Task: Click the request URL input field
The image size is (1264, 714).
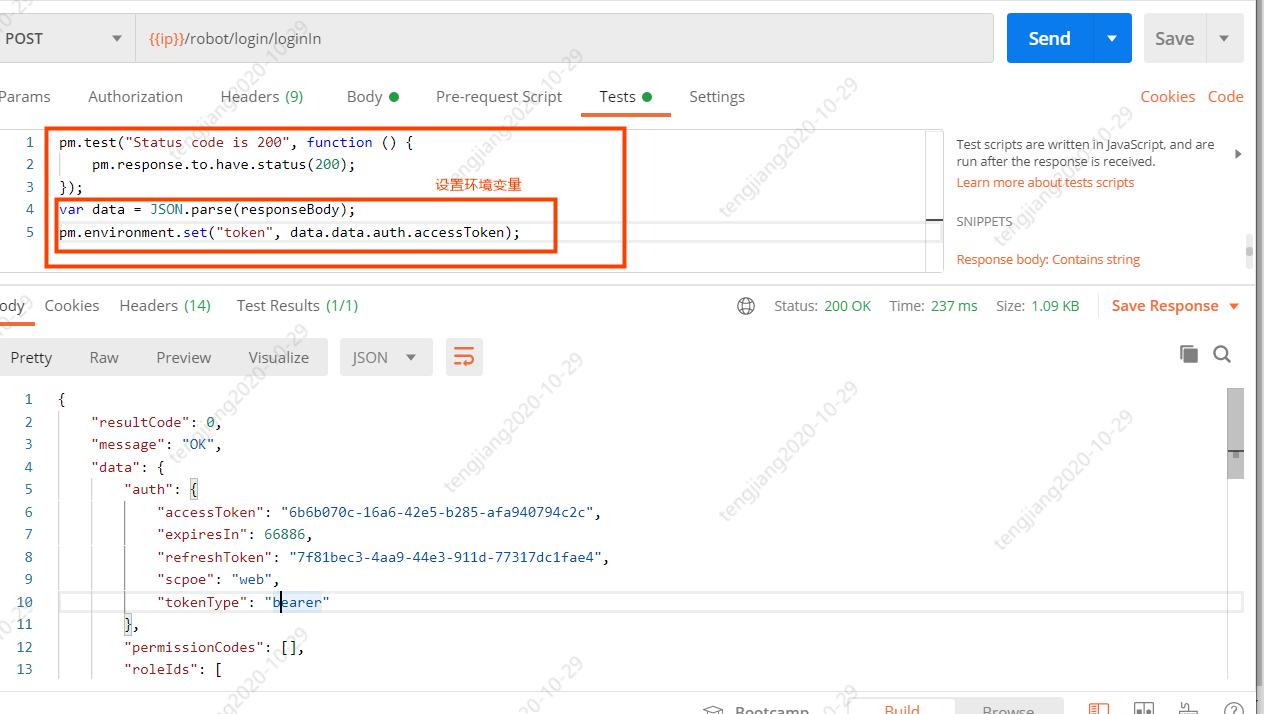Action: click(x=565, y=38)
